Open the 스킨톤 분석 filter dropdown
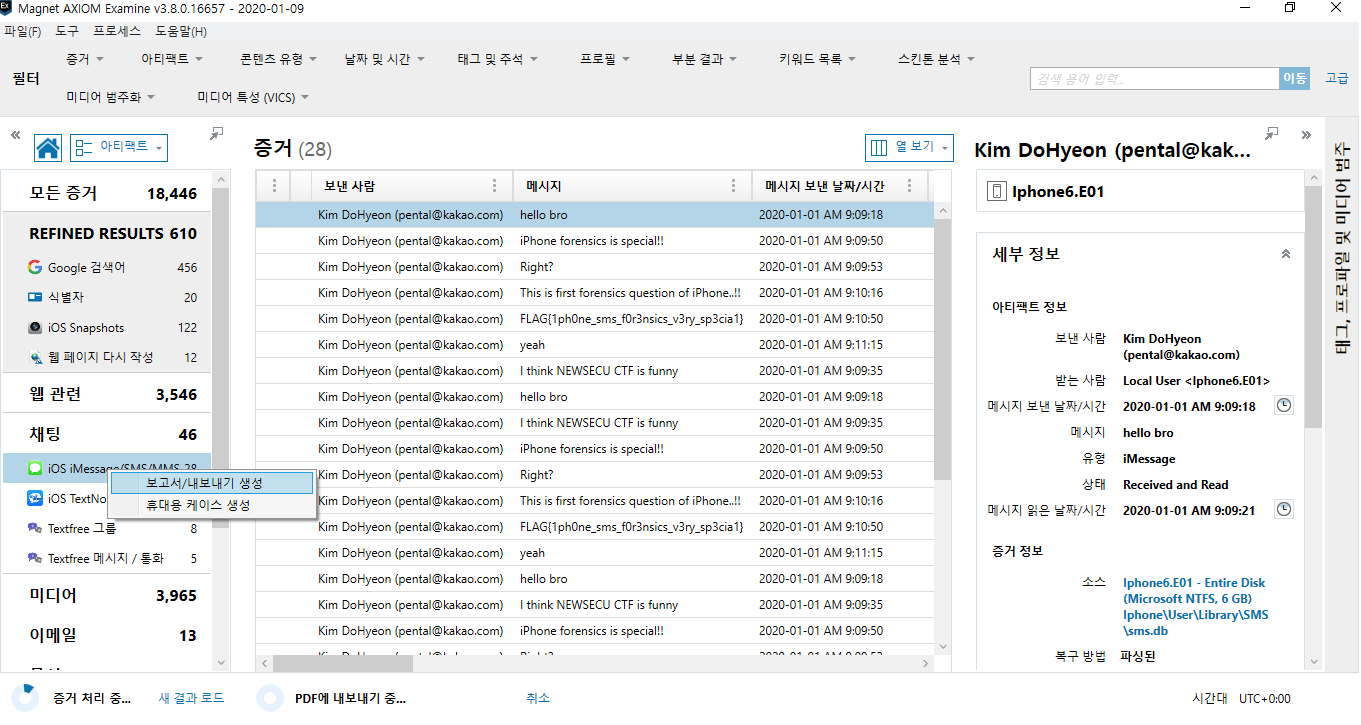Image resolution: width=1361 pixels, height=725 pixels. tap(936, 59)
